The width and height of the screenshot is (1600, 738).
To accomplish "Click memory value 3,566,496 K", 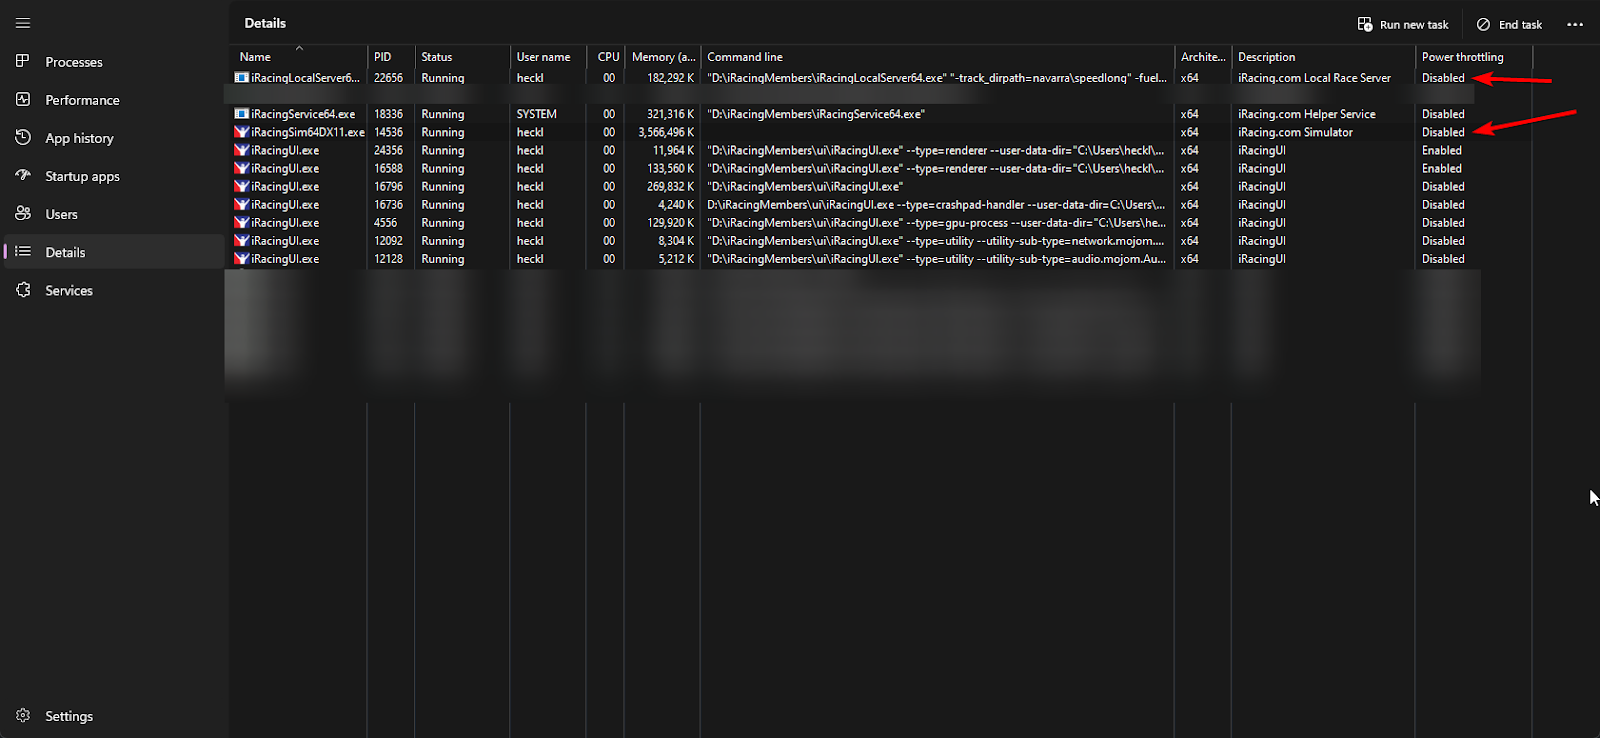I will coord(665,132).
